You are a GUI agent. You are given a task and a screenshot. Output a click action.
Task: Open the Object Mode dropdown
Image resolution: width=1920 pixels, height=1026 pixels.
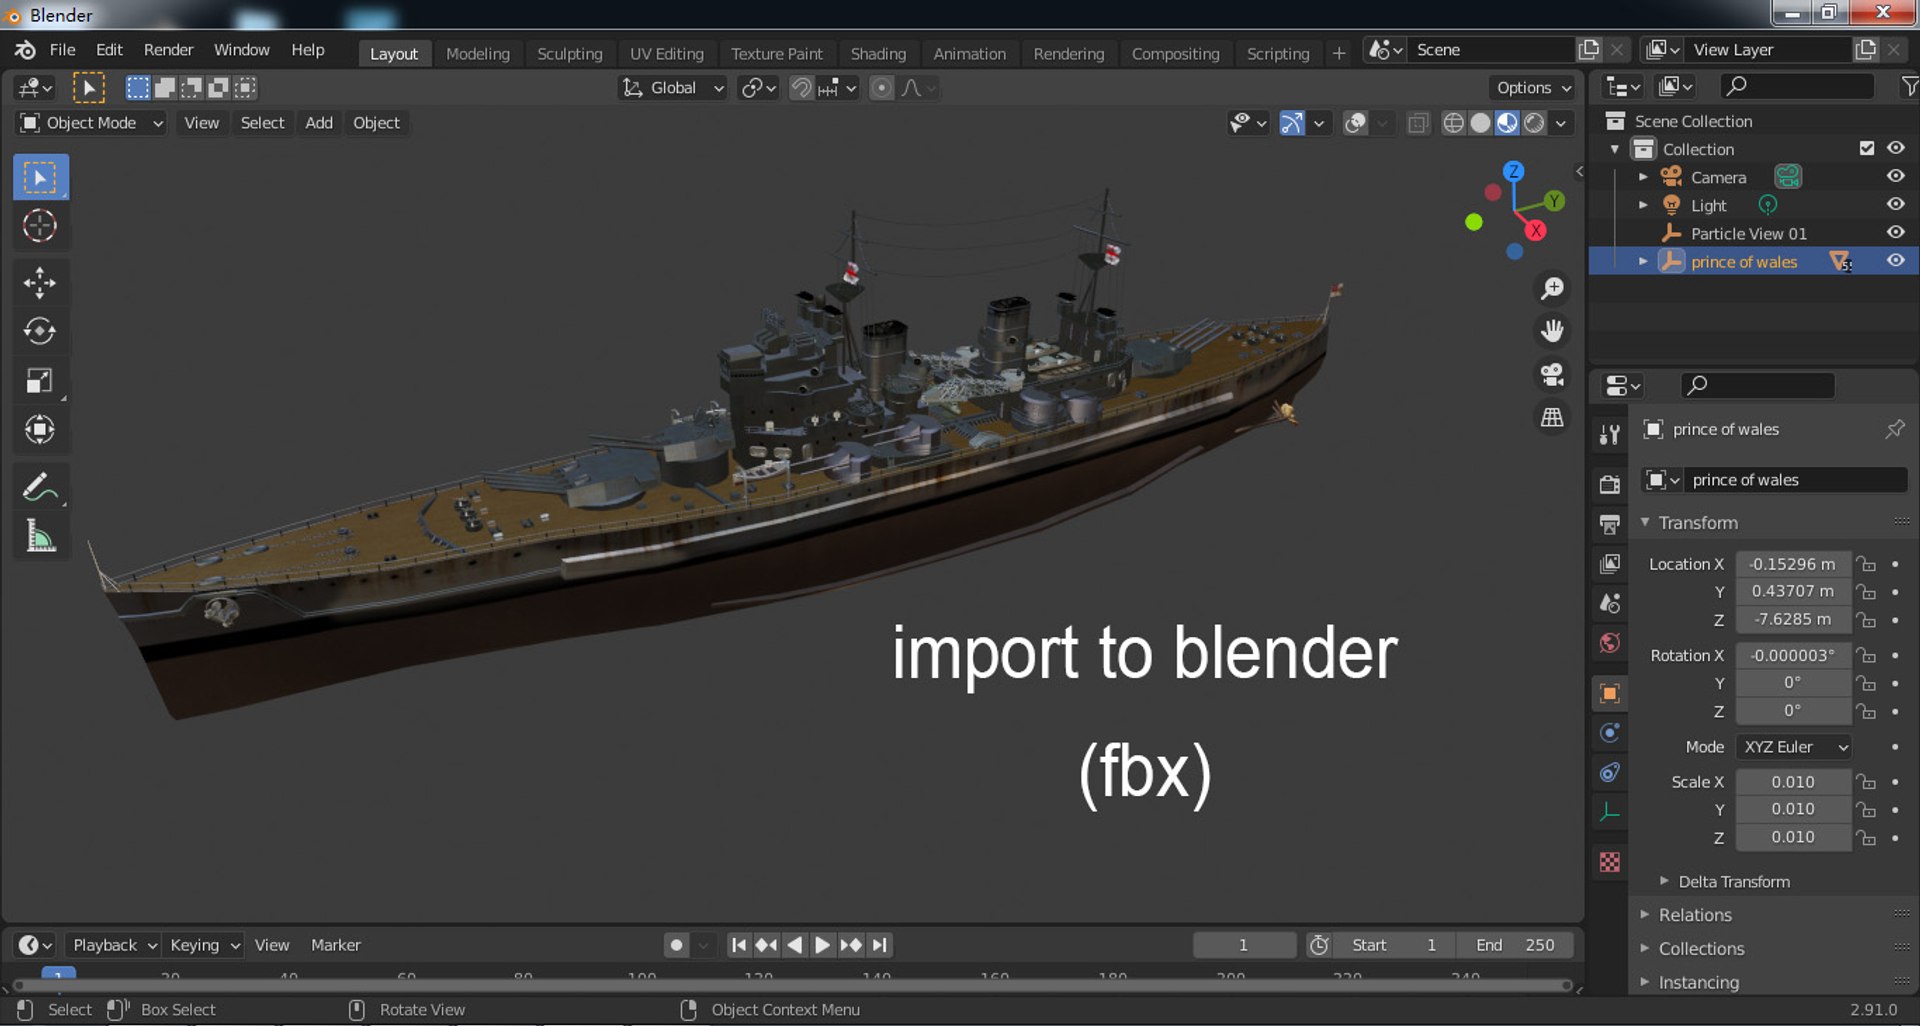(x=91, y=123)
